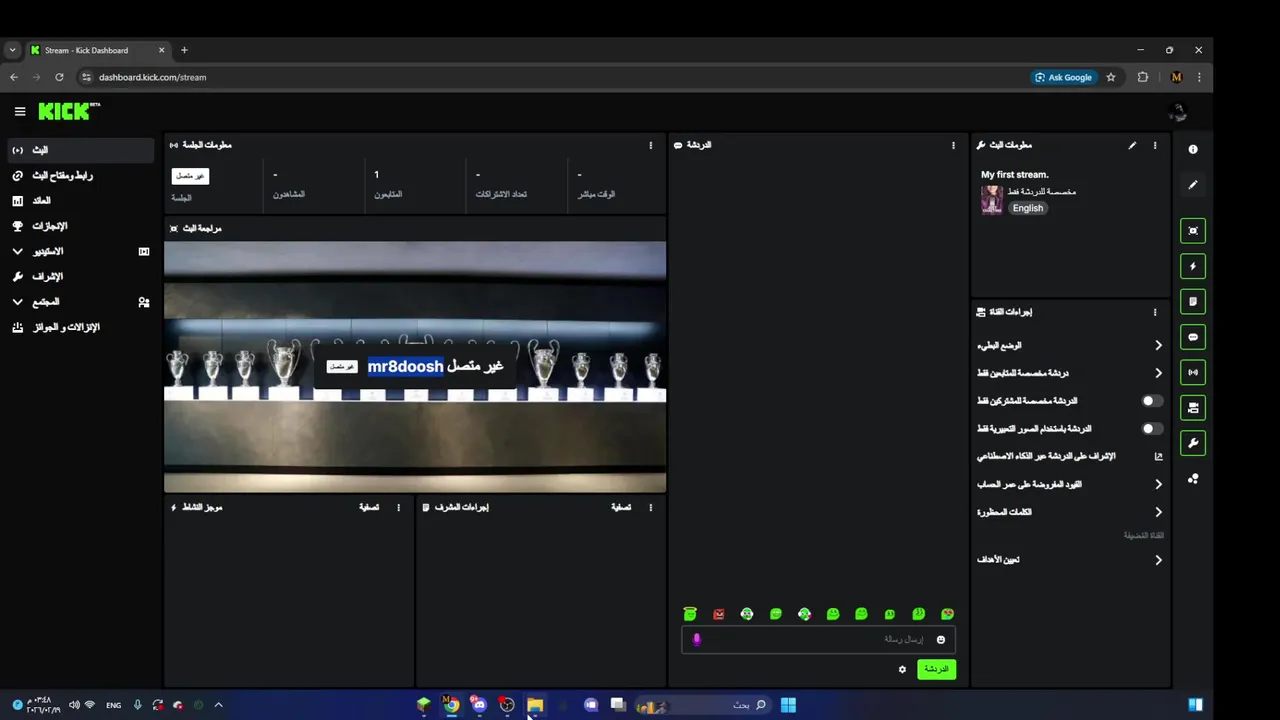The width and height of the screenshot is (1280, 720).
Task: Expand الاستديو sidebar section
Action: click(80, 251)
